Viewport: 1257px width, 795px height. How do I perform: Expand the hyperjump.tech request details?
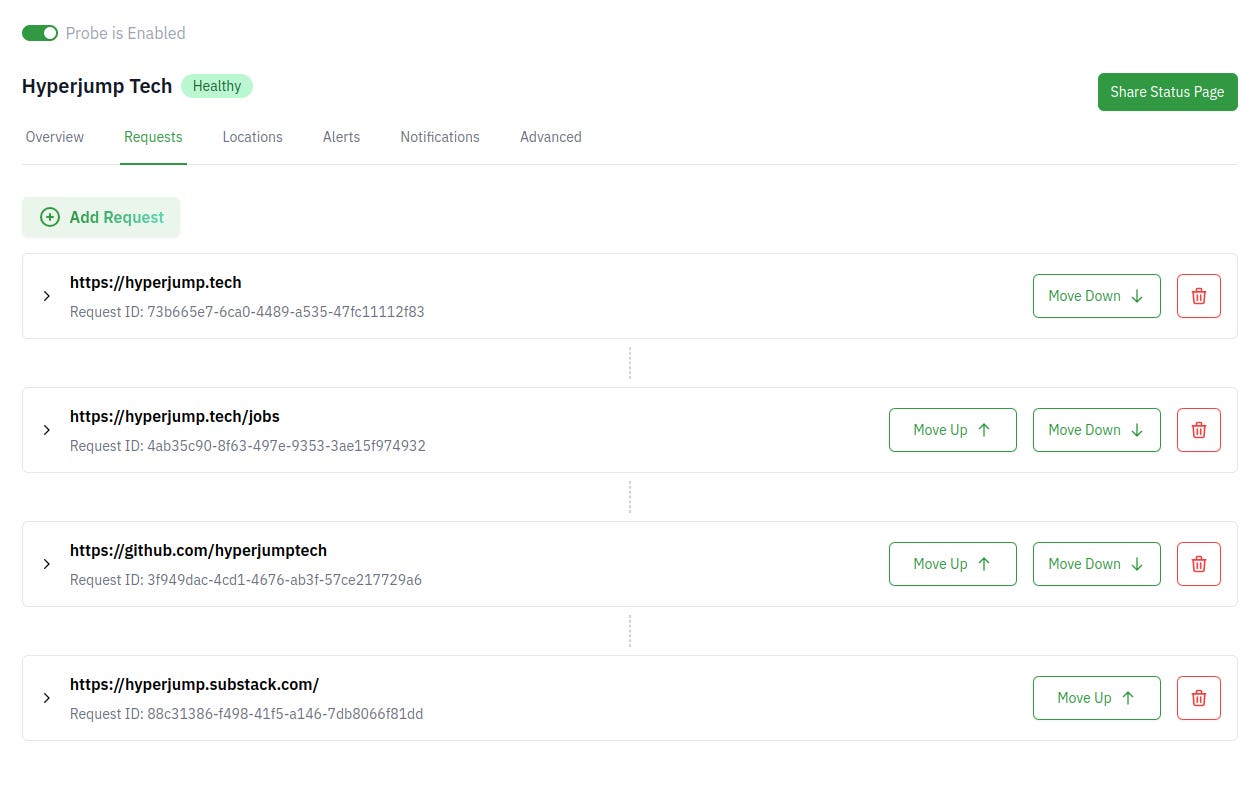tap(46, 296)
